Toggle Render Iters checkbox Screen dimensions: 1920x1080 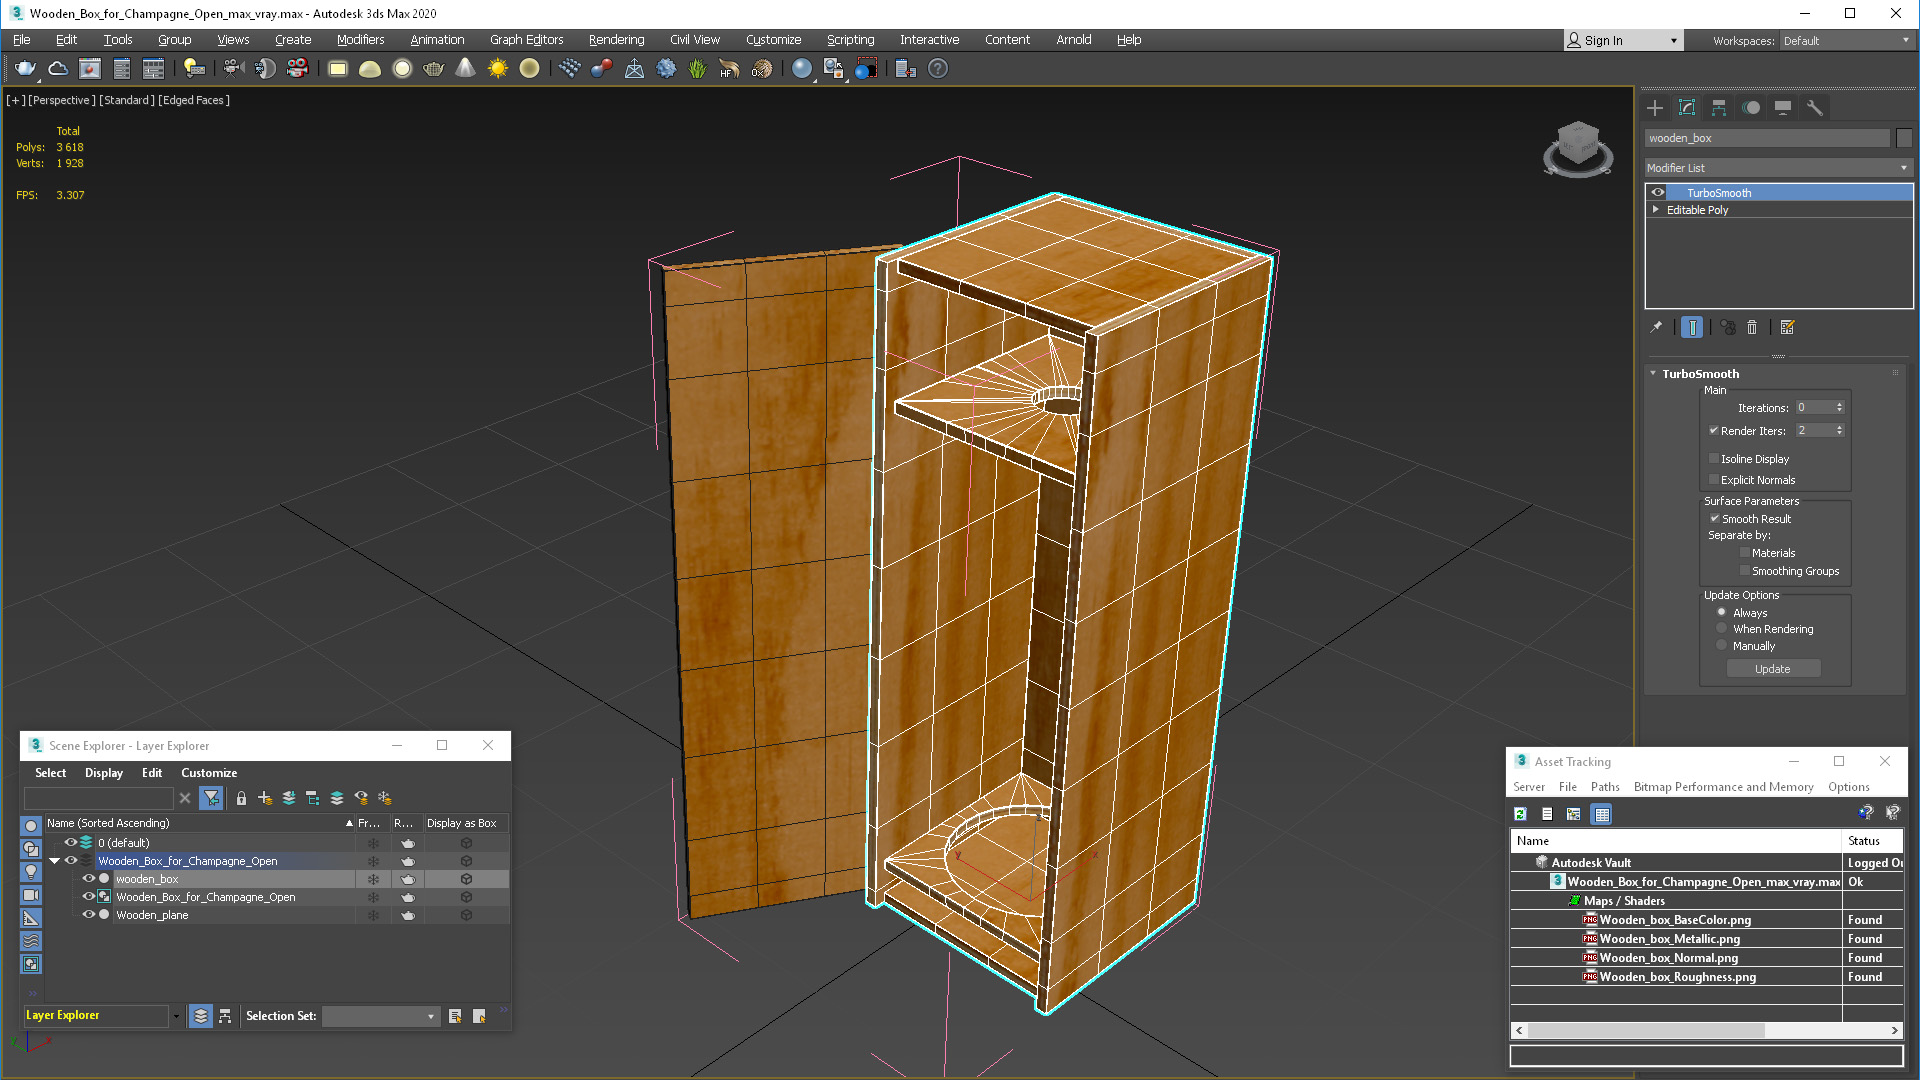coord(1714,431)
